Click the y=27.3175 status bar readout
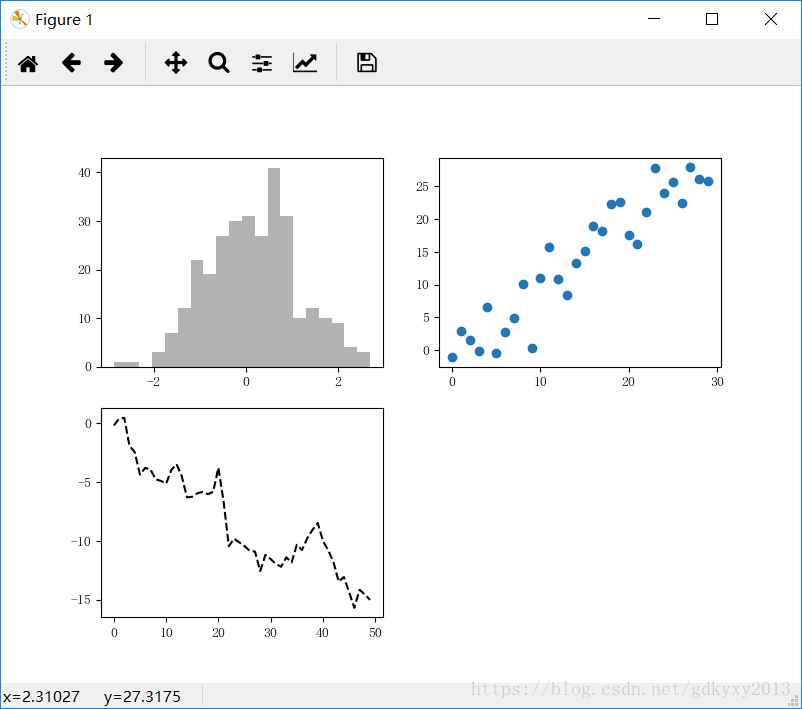 point(142,696)
